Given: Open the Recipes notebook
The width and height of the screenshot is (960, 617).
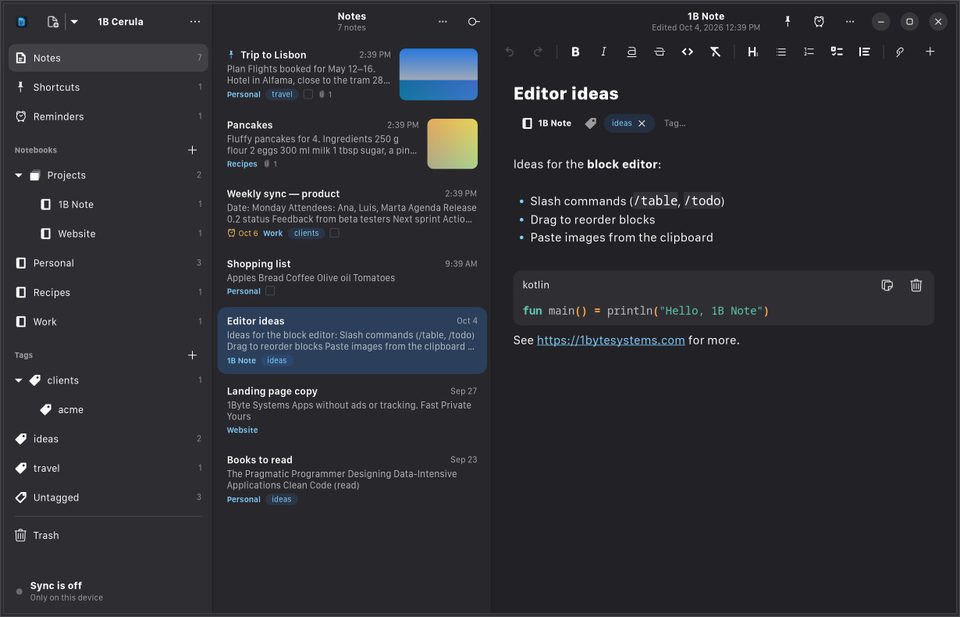Looking at the screenshot, I should (x=108, y=293).
